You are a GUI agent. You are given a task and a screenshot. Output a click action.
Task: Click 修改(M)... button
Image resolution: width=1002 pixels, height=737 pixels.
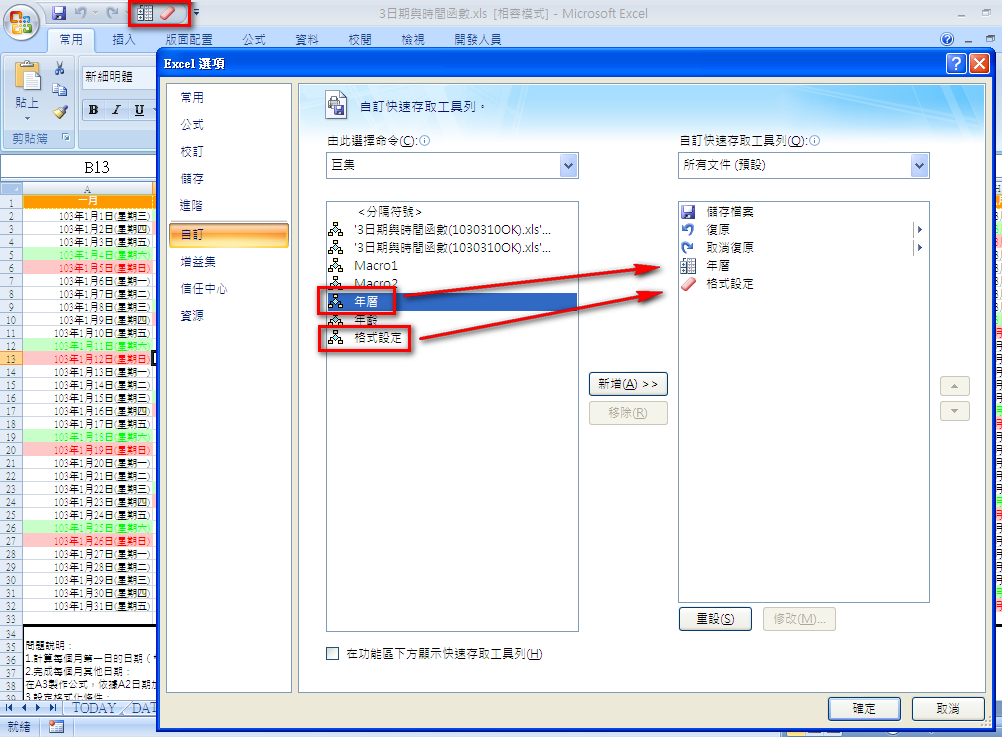[x=799, y=619]
